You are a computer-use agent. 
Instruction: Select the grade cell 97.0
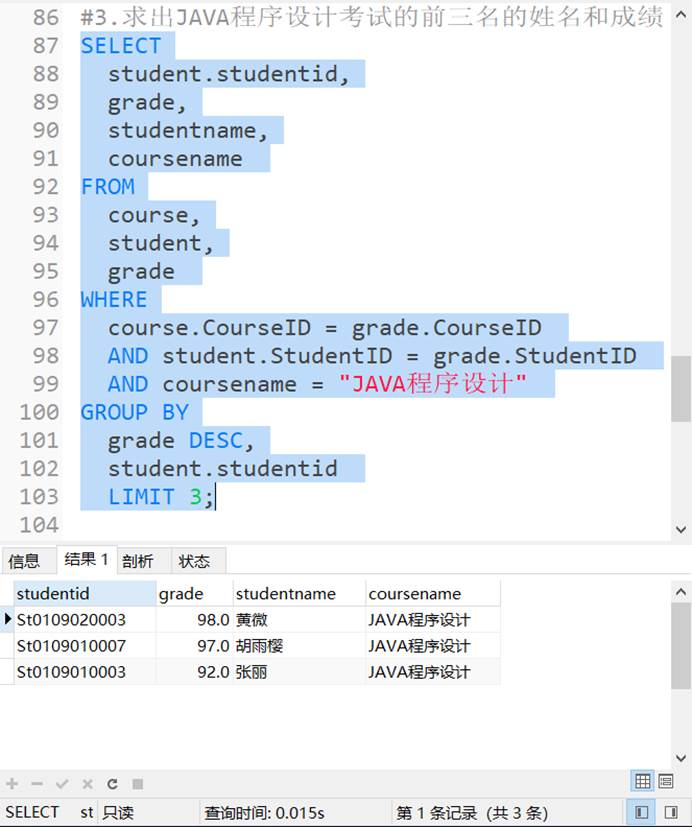[x=194, y=646]
